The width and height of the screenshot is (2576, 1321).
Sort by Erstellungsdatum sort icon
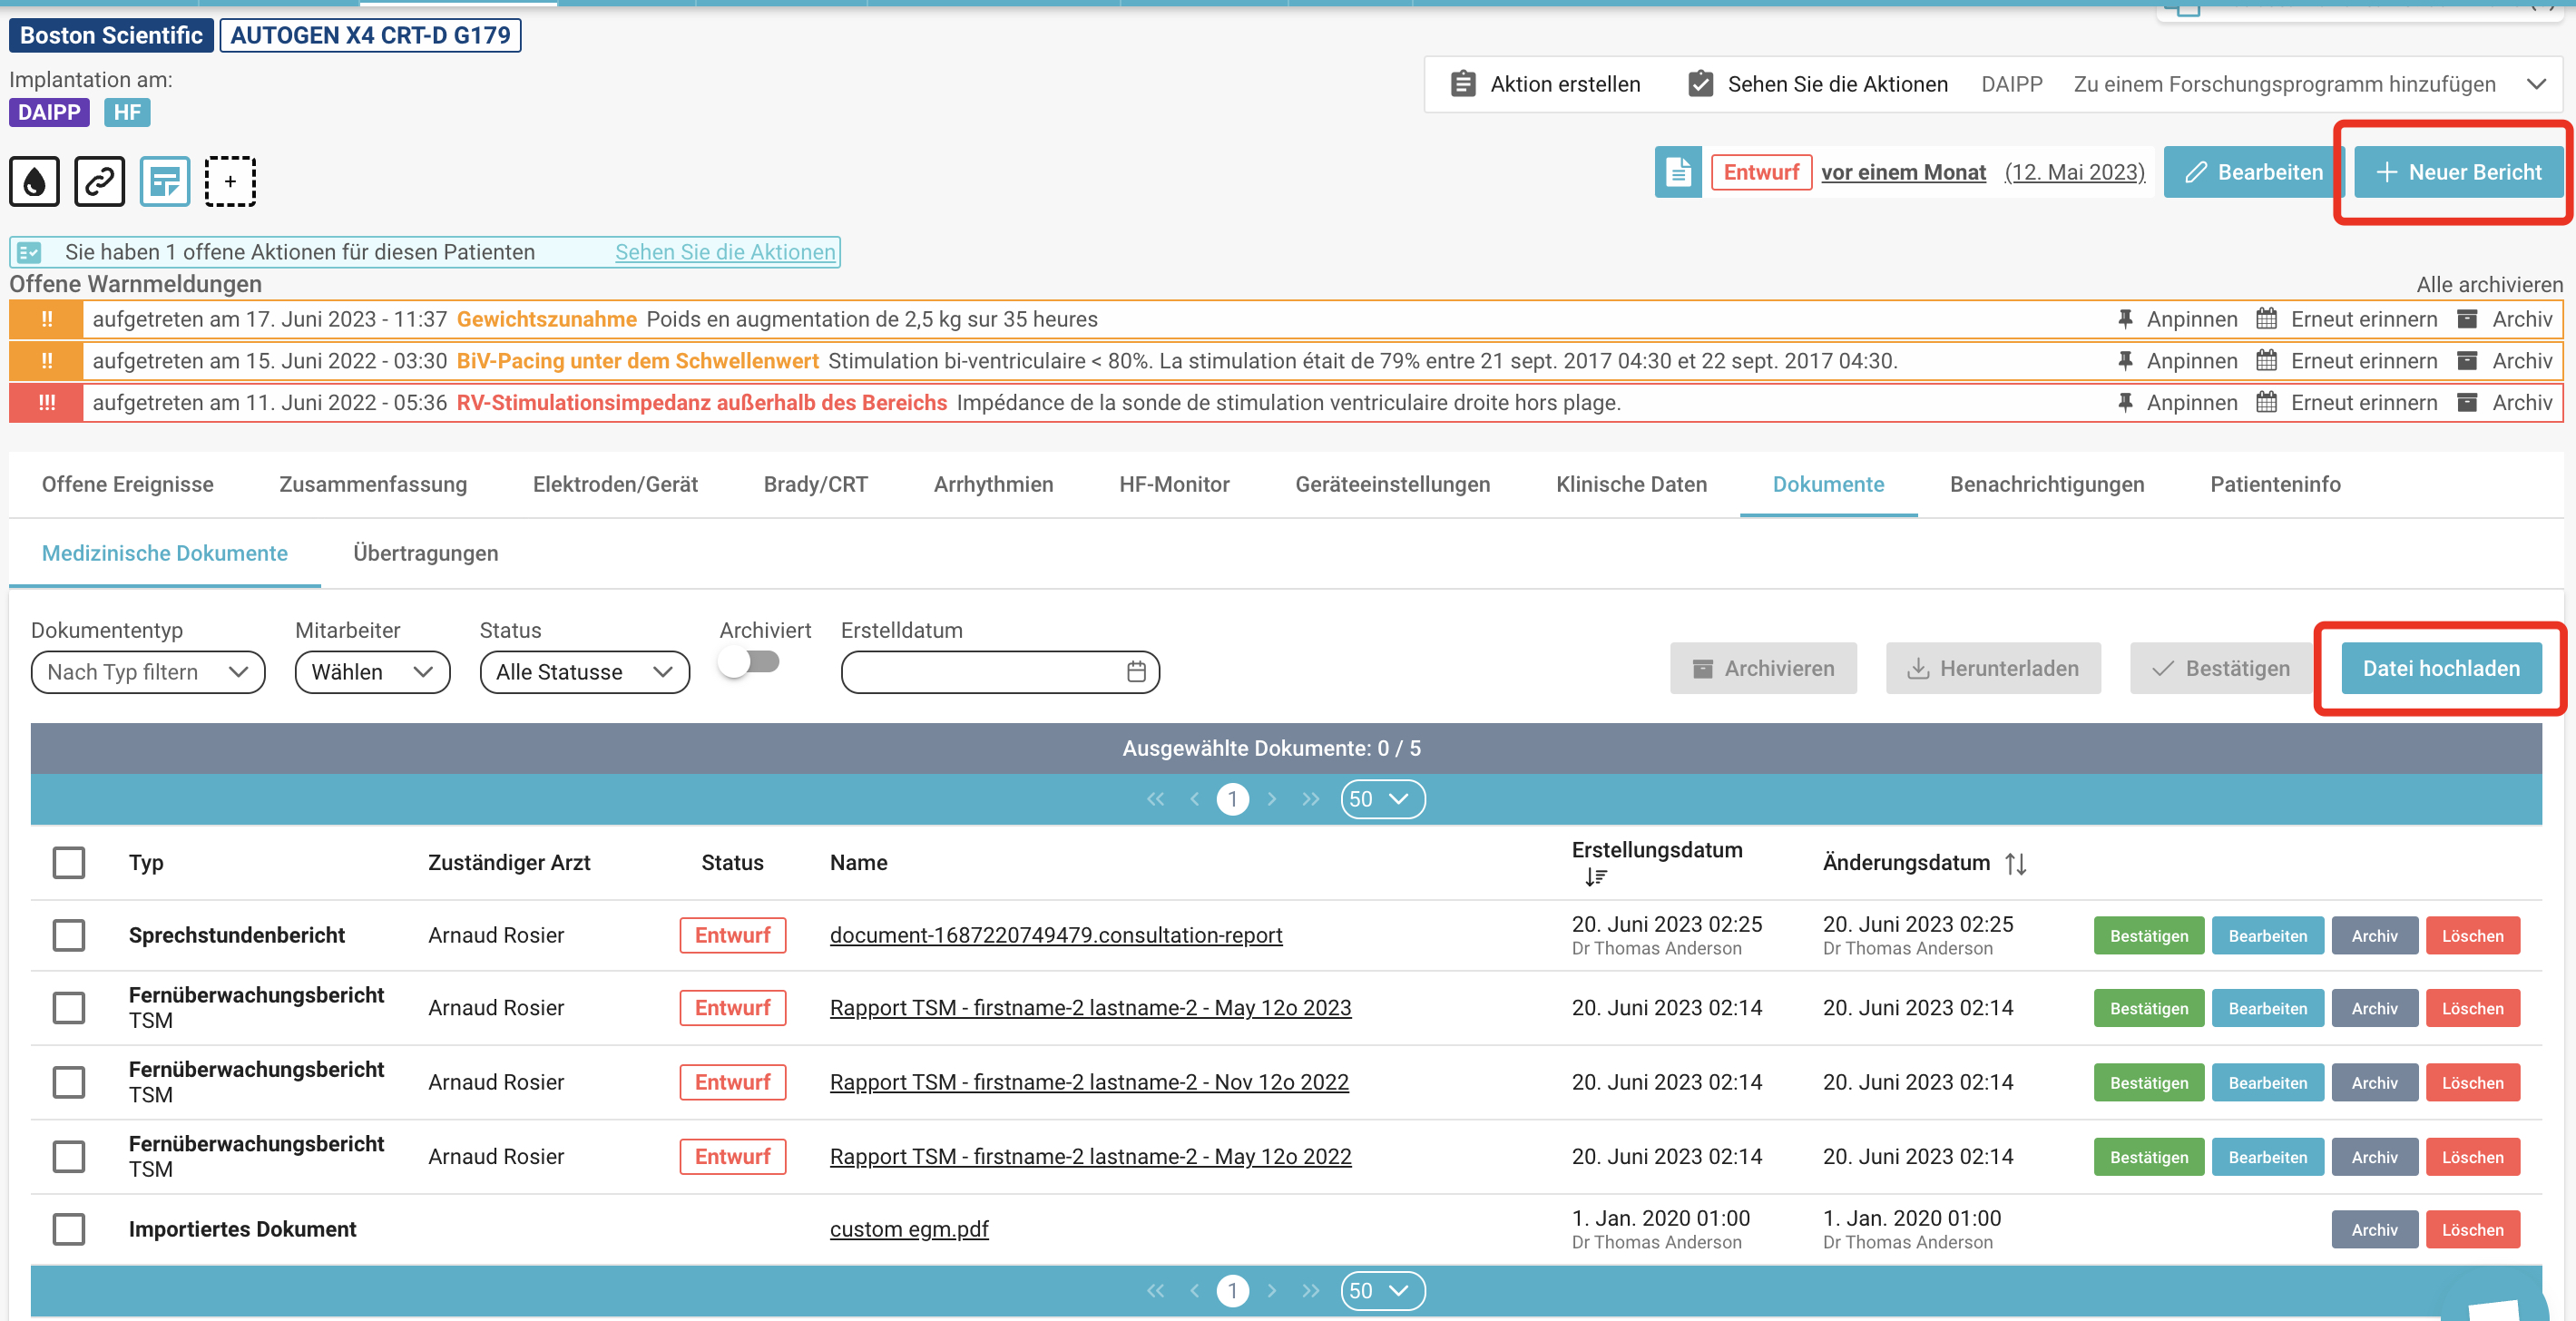1595,877
